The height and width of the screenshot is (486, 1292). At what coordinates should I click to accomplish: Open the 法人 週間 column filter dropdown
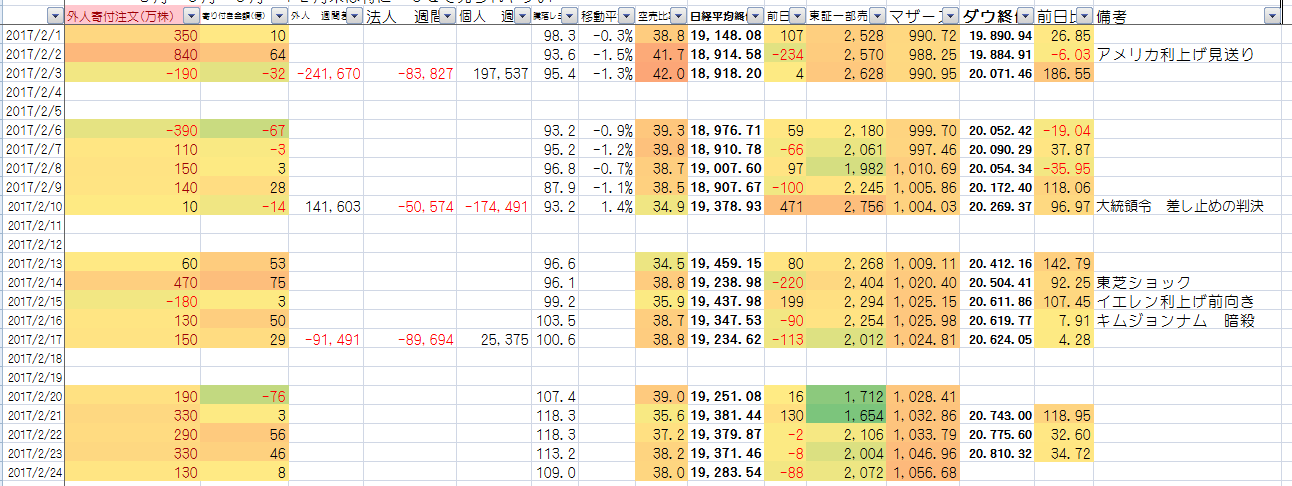447,16
